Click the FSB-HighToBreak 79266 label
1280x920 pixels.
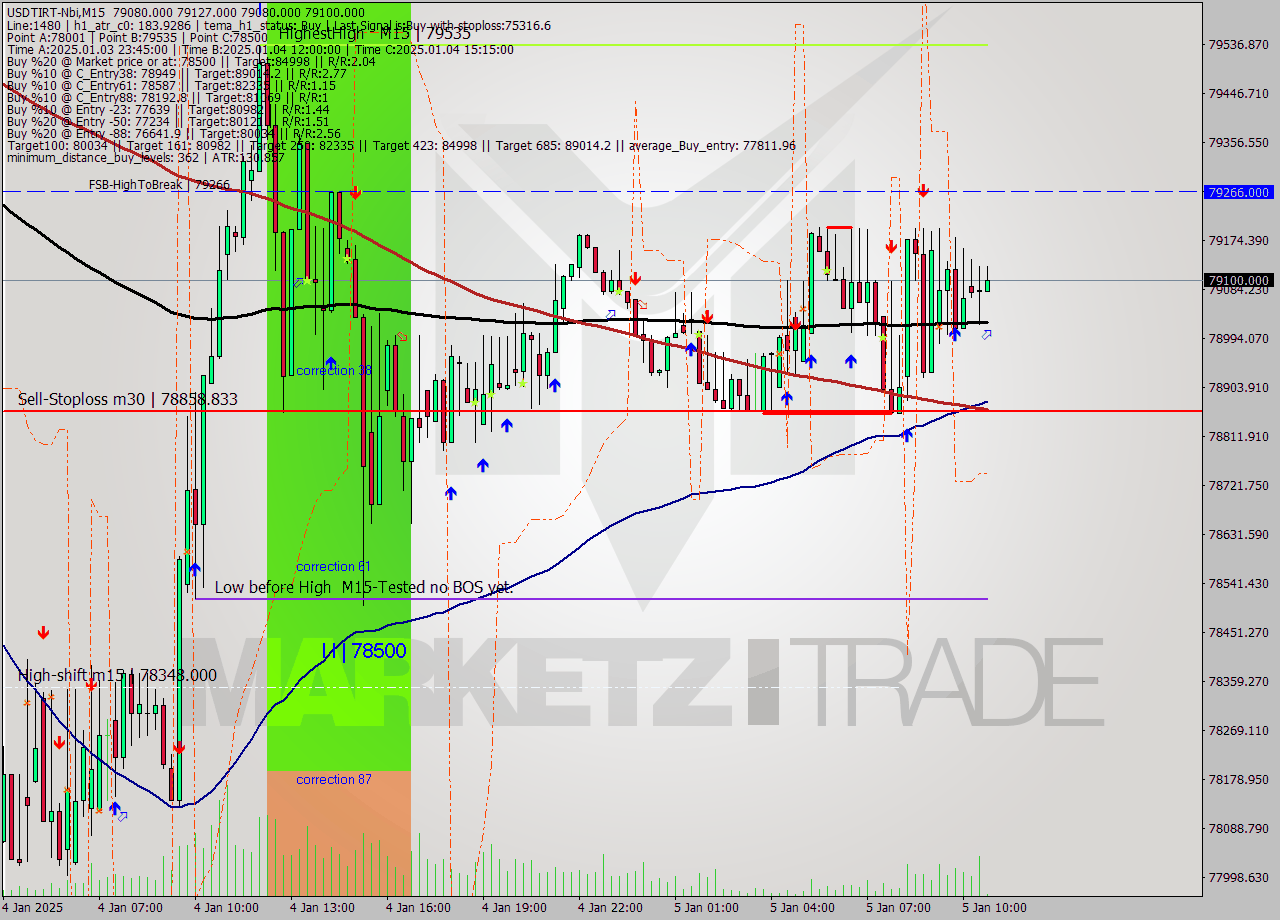159,185
